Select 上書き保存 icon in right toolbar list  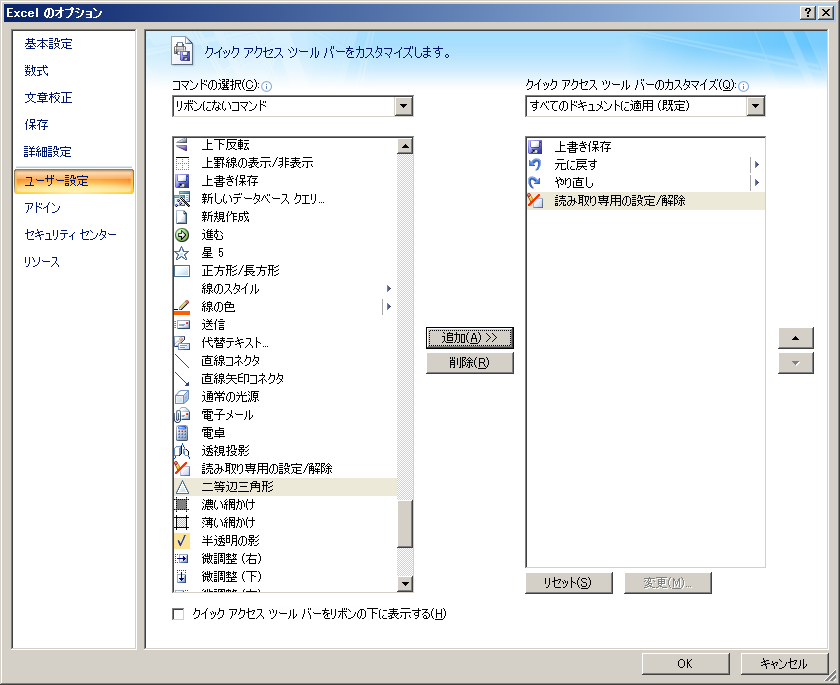(535, 147)
